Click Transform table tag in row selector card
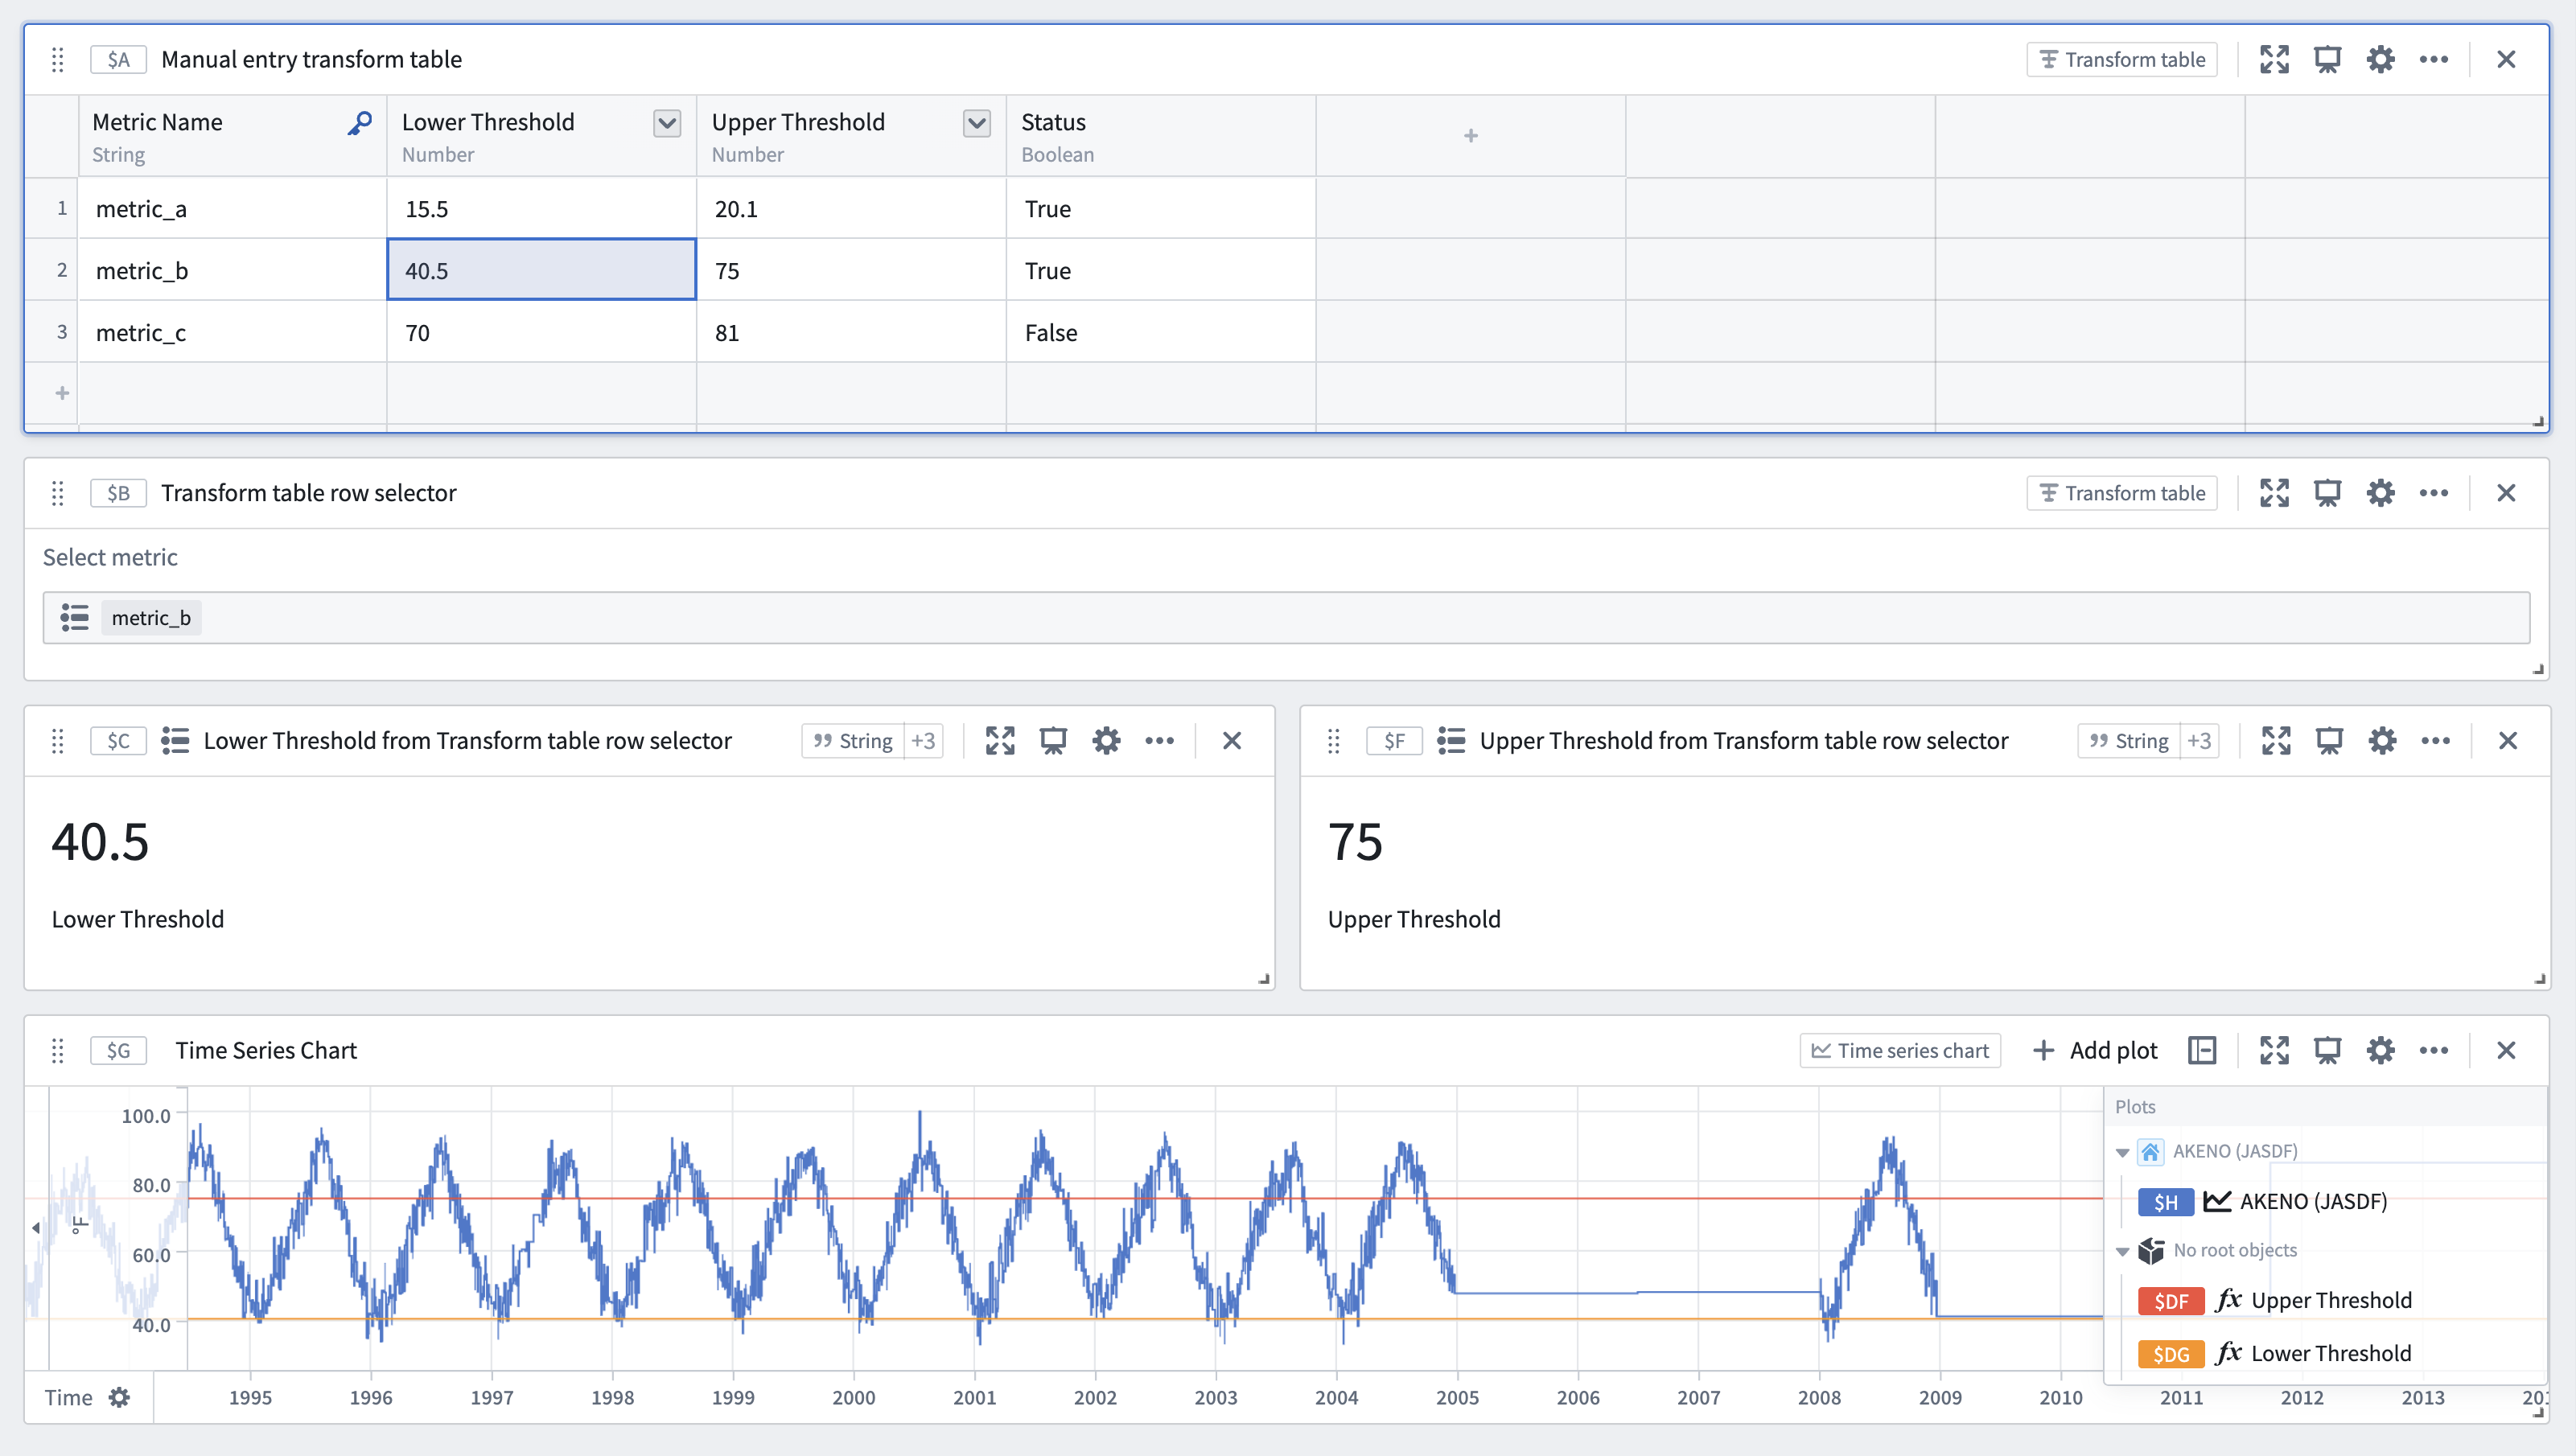Screen dimensions: 2576x1456 (x=2122, y=493)
